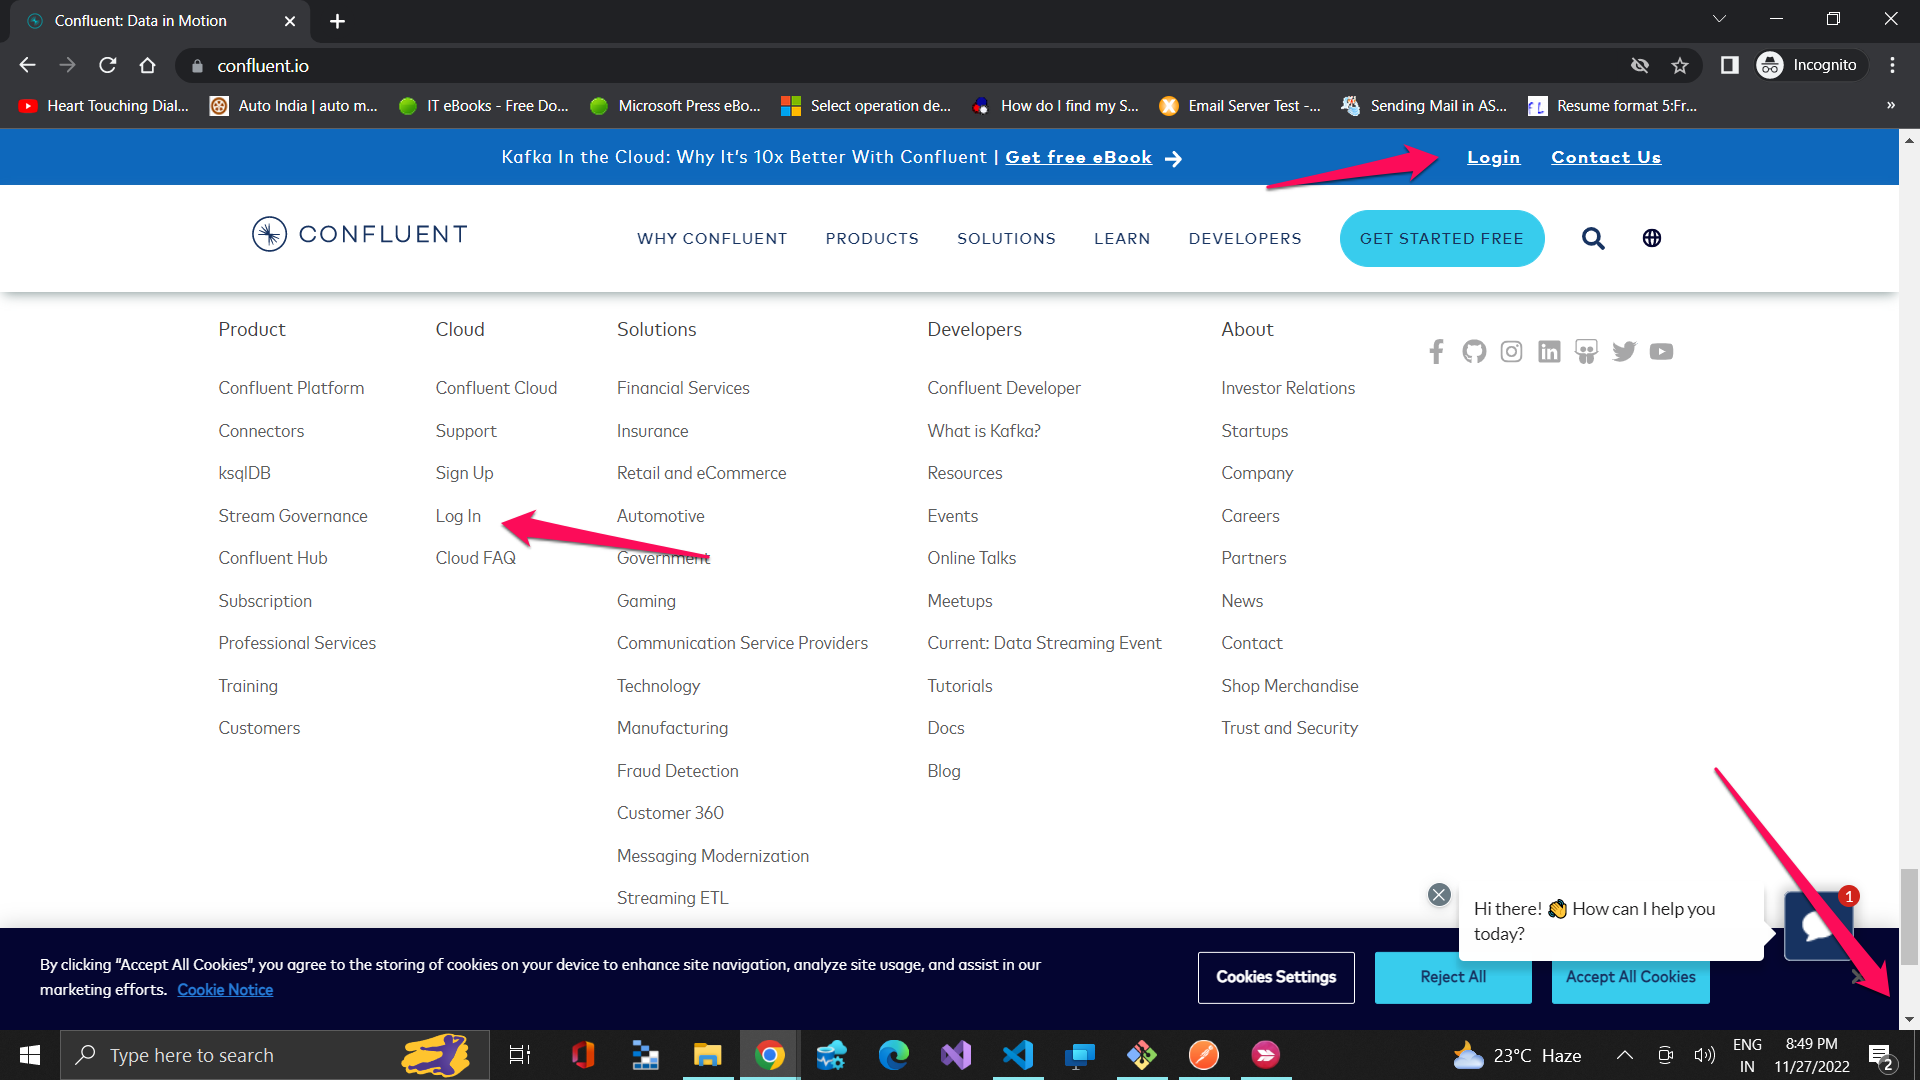Image resolution: width=1920 pixels, height=1080 pixels.
Task: Open Confluent's Facebook page icon
Action: click(x=1436, y=352)
